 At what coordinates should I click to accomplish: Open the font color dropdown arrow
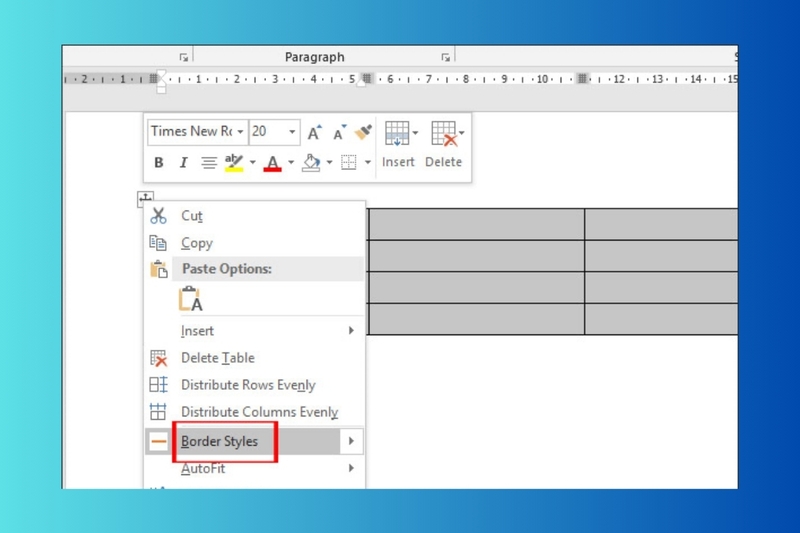click(291, 163)
